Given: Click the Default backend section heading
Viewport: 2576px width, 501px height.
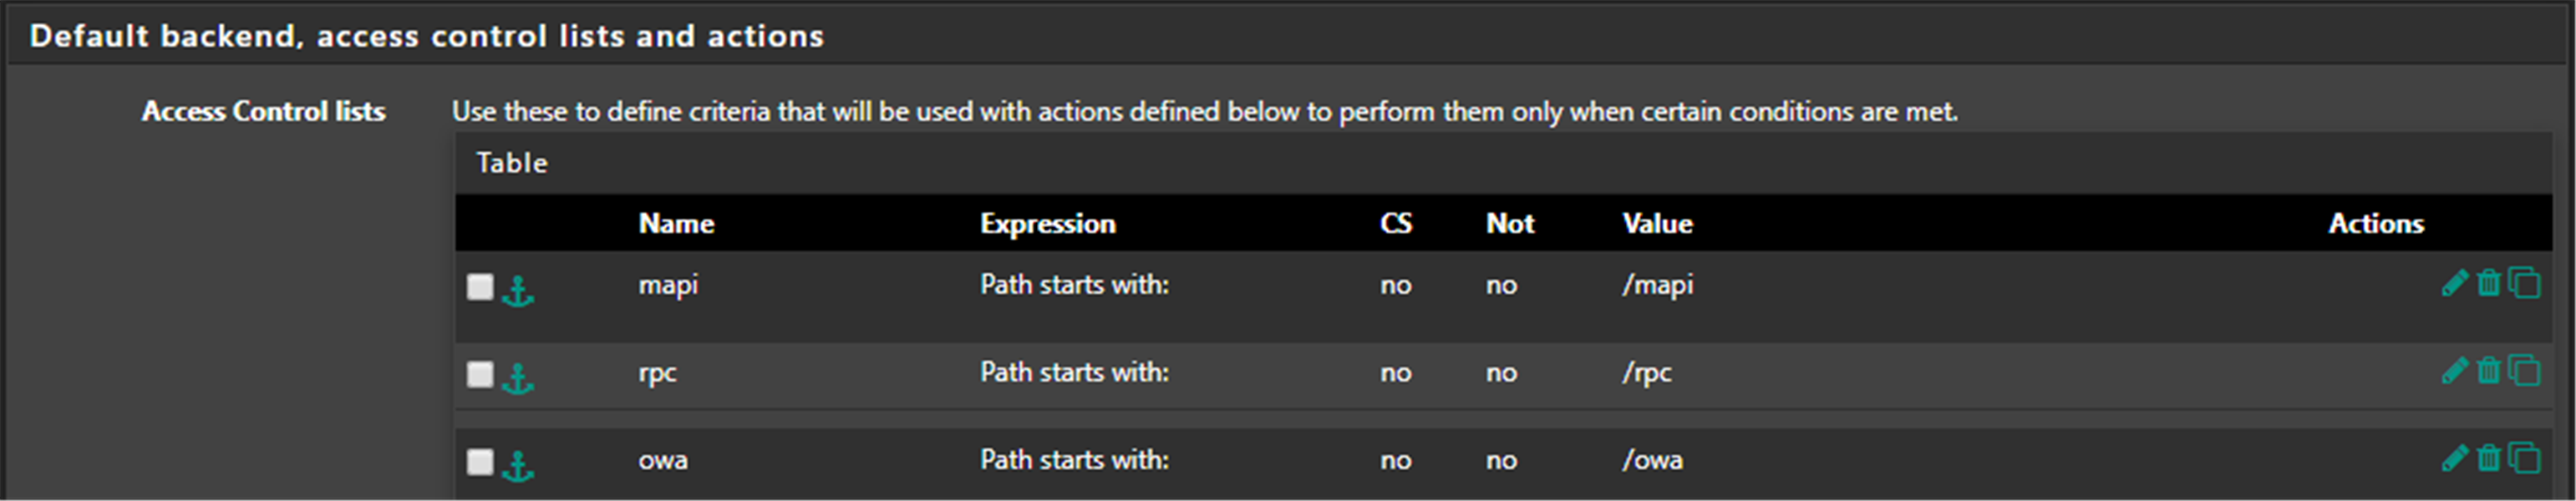Looking at the screenshot, I should point(426,36).
